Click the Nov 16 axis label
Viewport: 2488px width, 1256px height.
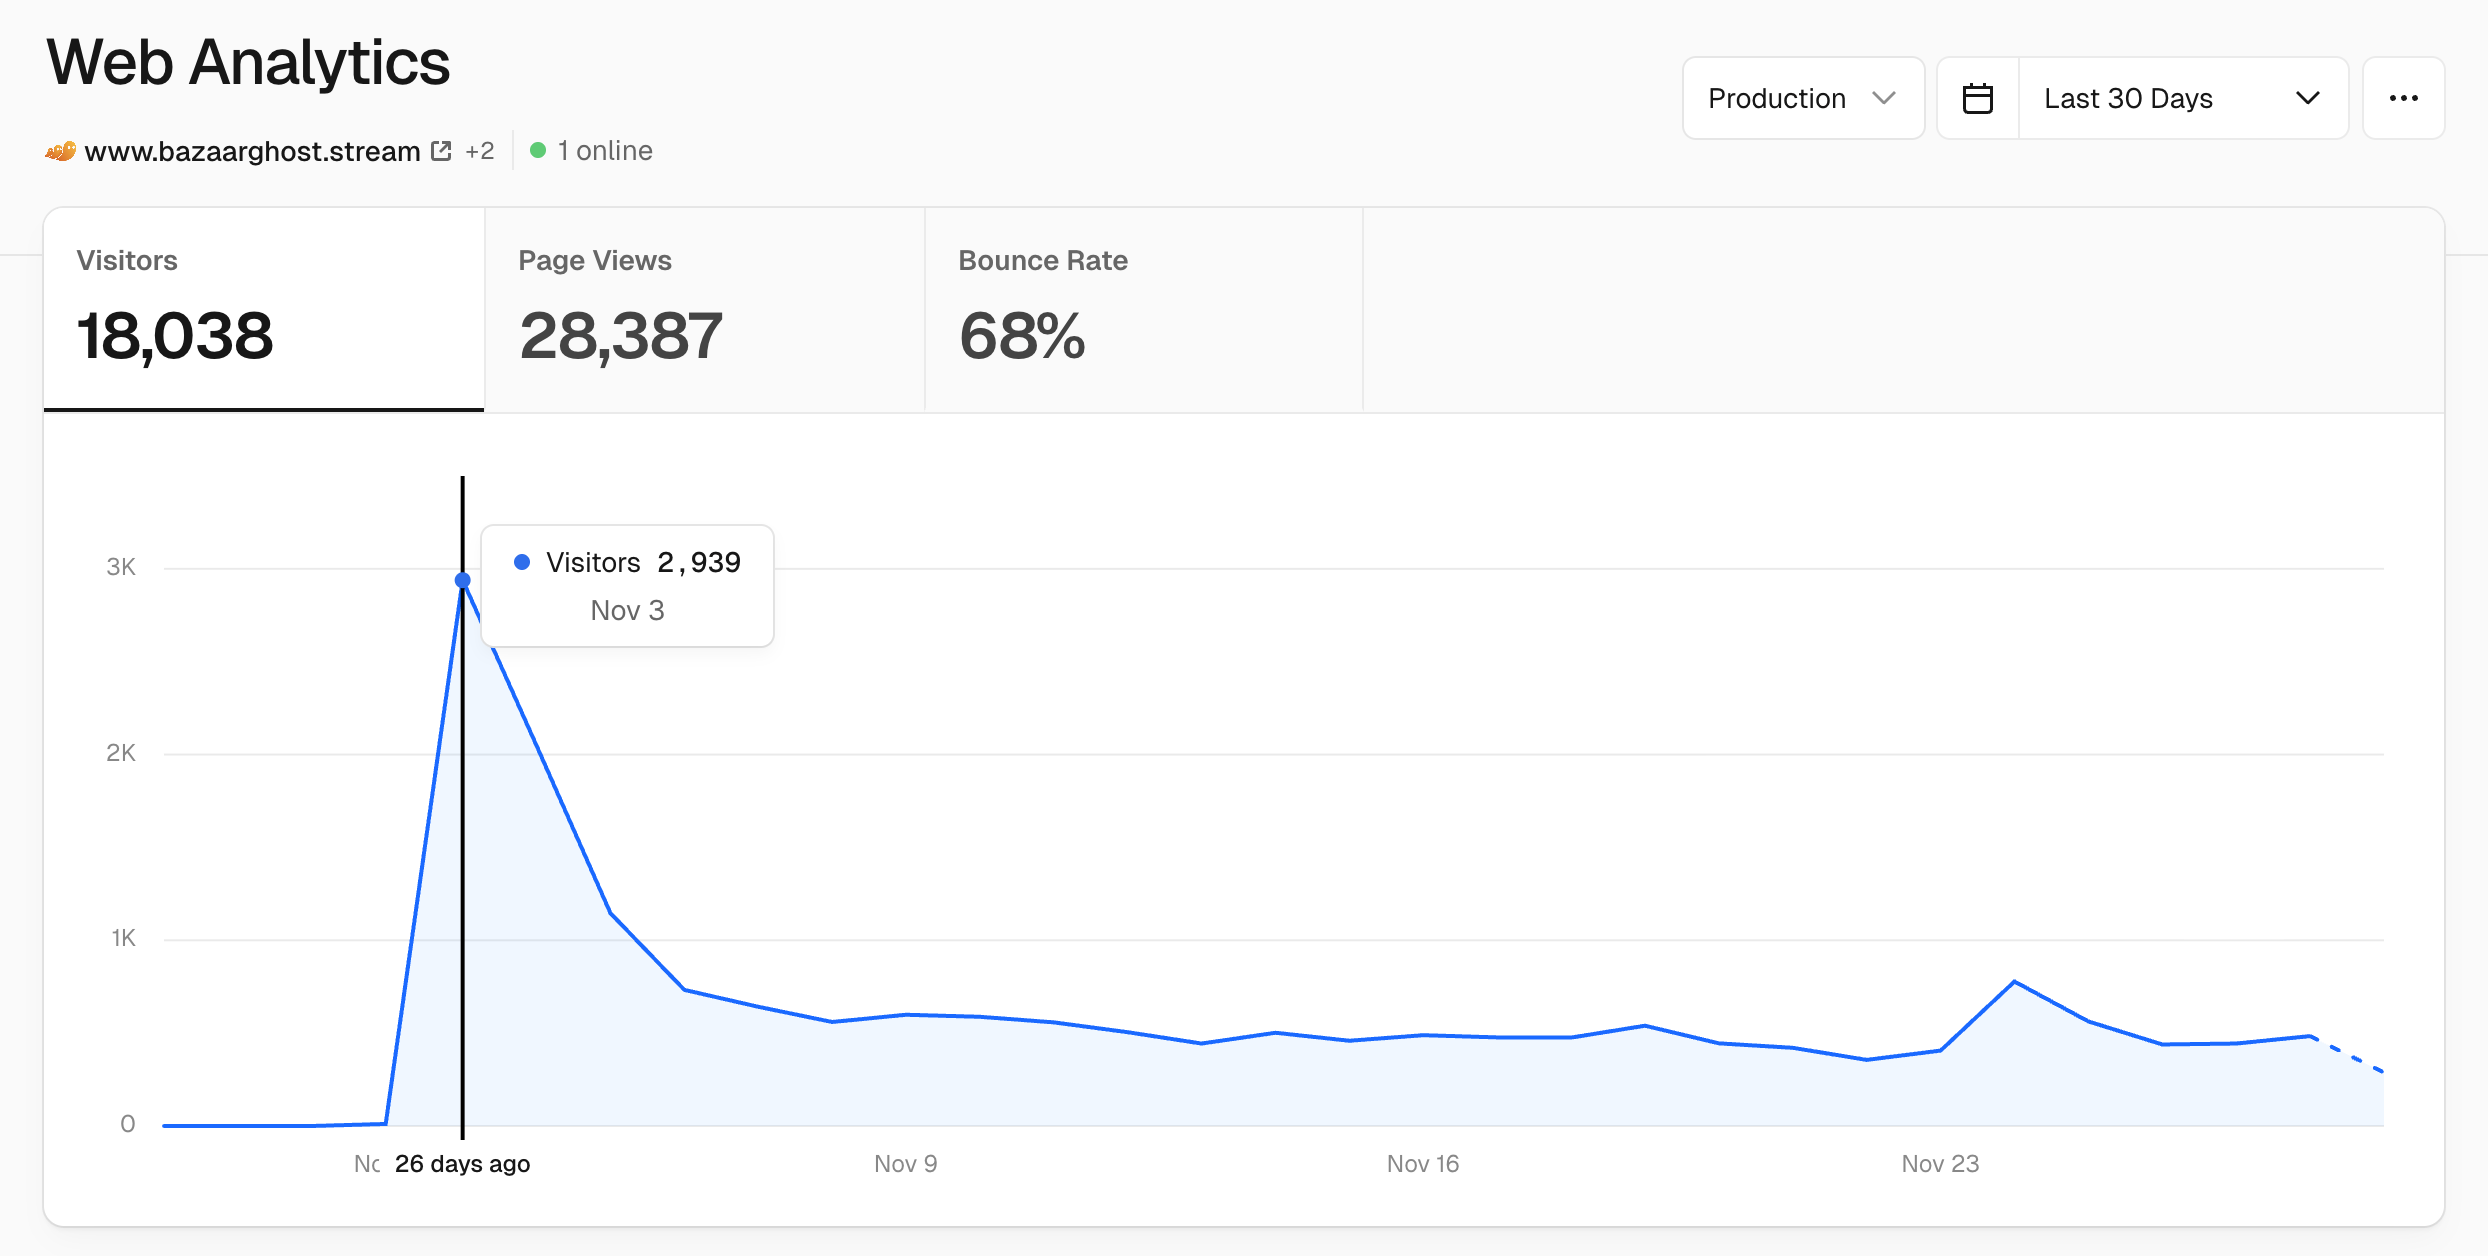[x=1422, y=1163]
